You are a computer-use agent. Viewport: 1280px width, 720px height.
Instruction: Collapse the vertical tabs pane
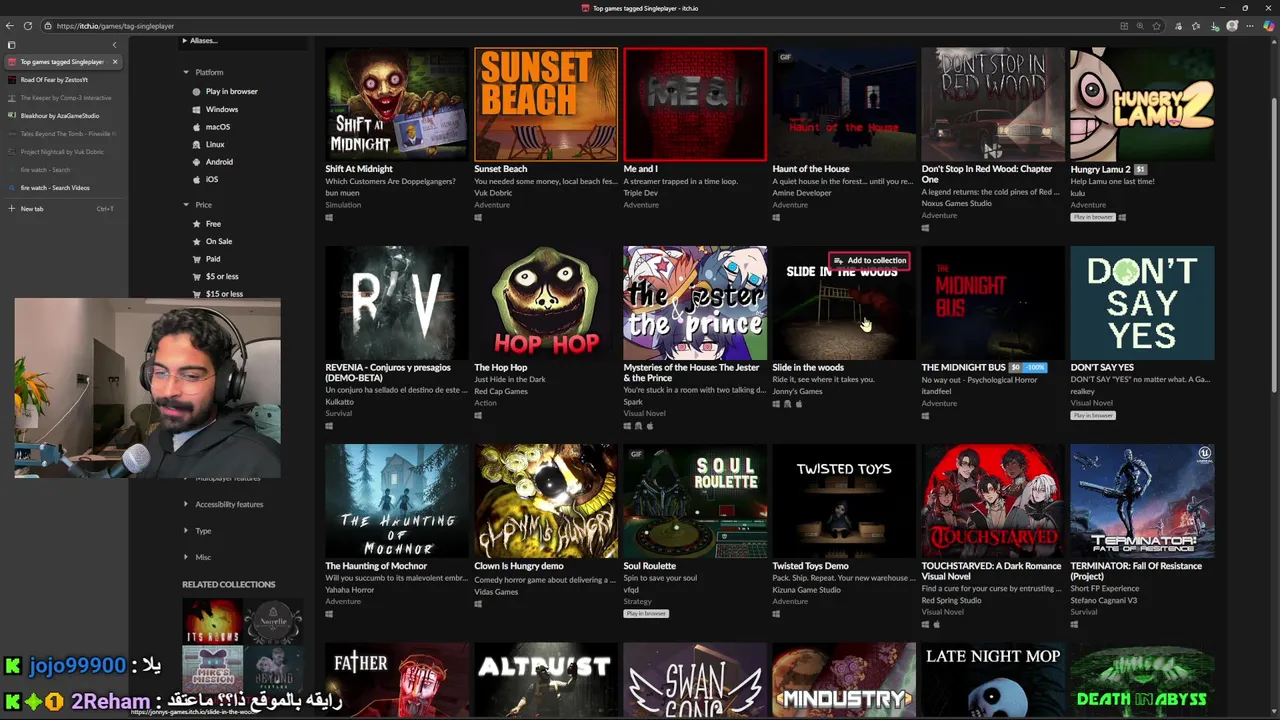point(114,45)
